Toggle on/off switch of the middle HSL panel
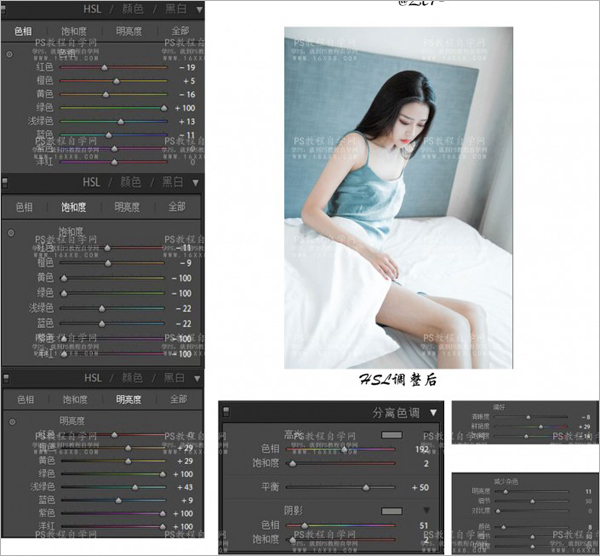Screen dimensions: 600x556 pos(5,183)
